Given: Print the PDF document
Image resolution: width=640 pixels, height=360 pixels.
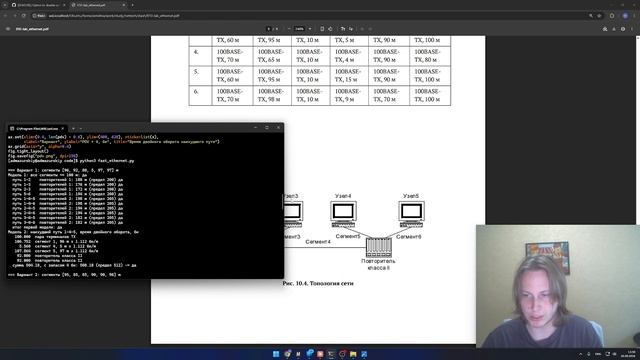Looking at the screenshot, I should [623, 29].
